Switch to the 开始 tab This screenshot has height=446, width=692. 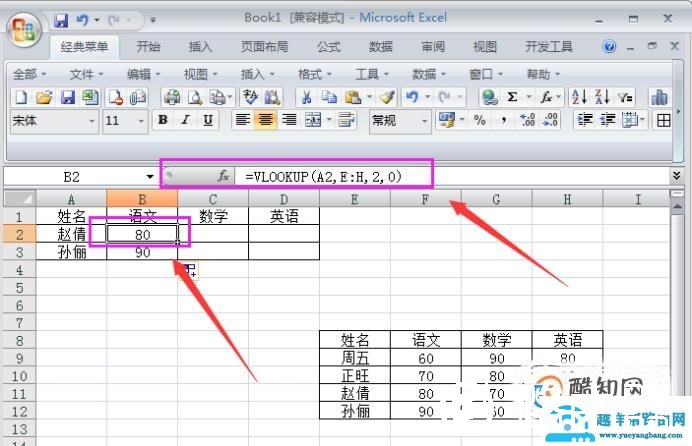(148, 47)
